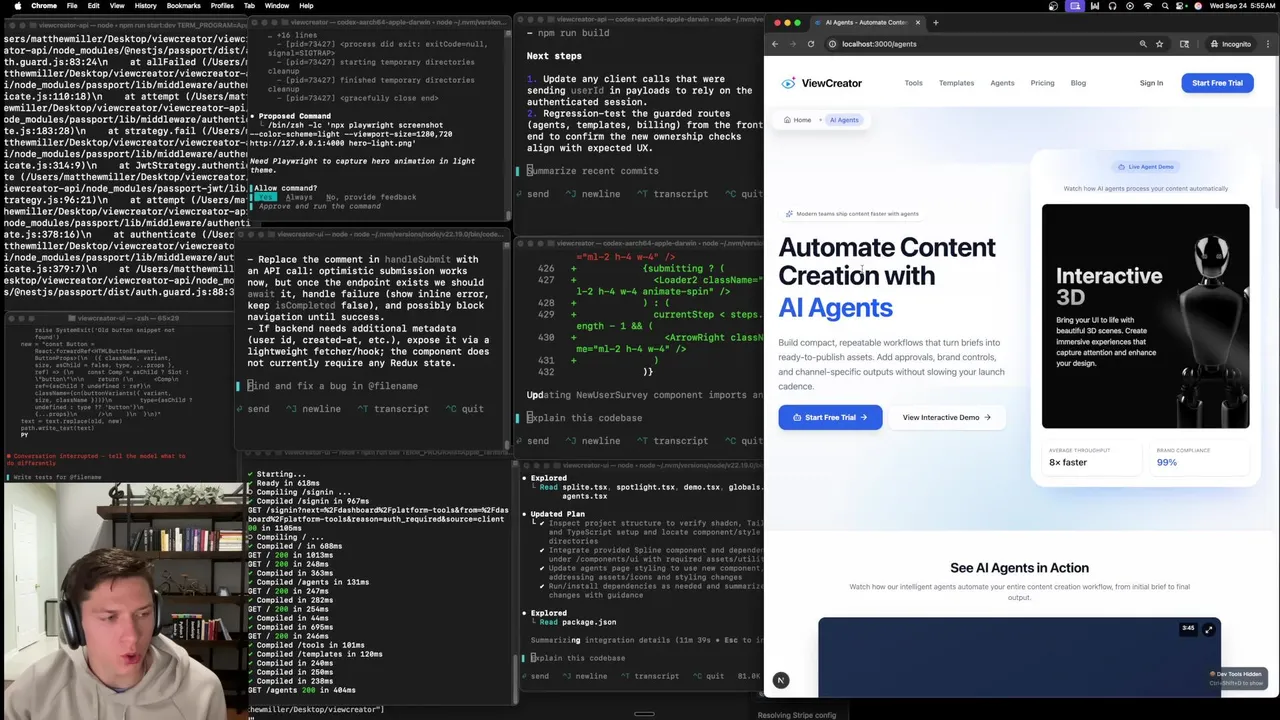Click the browser address bar URL
This screenshot has width=1280, height=720.
(879, 44)
